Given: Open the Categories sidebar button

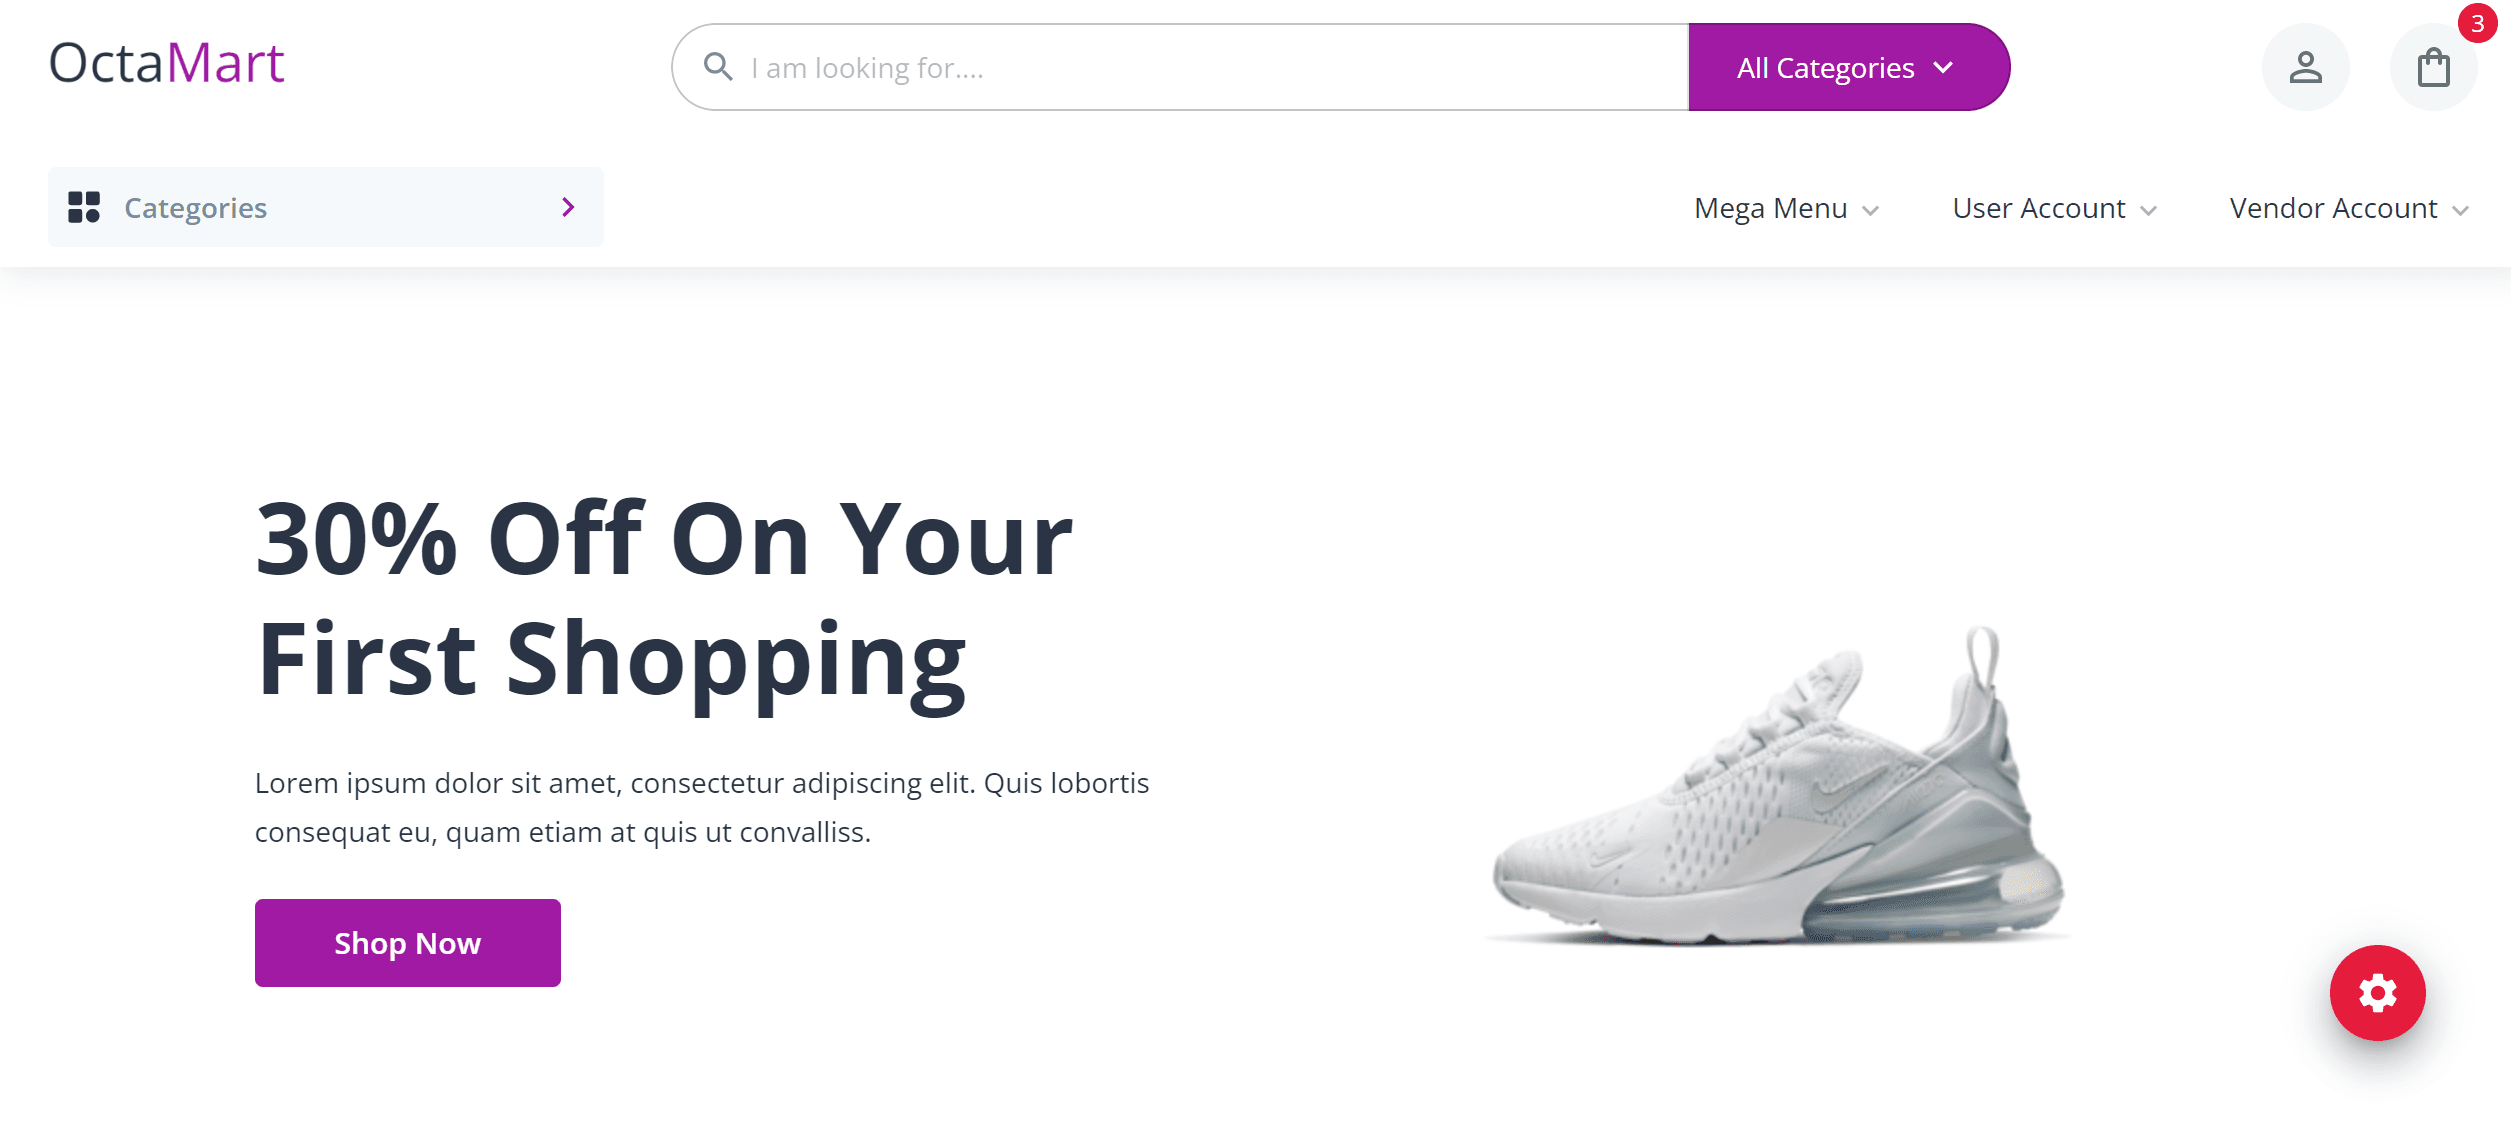Looking at the screenshot, I should coord(325,207).
